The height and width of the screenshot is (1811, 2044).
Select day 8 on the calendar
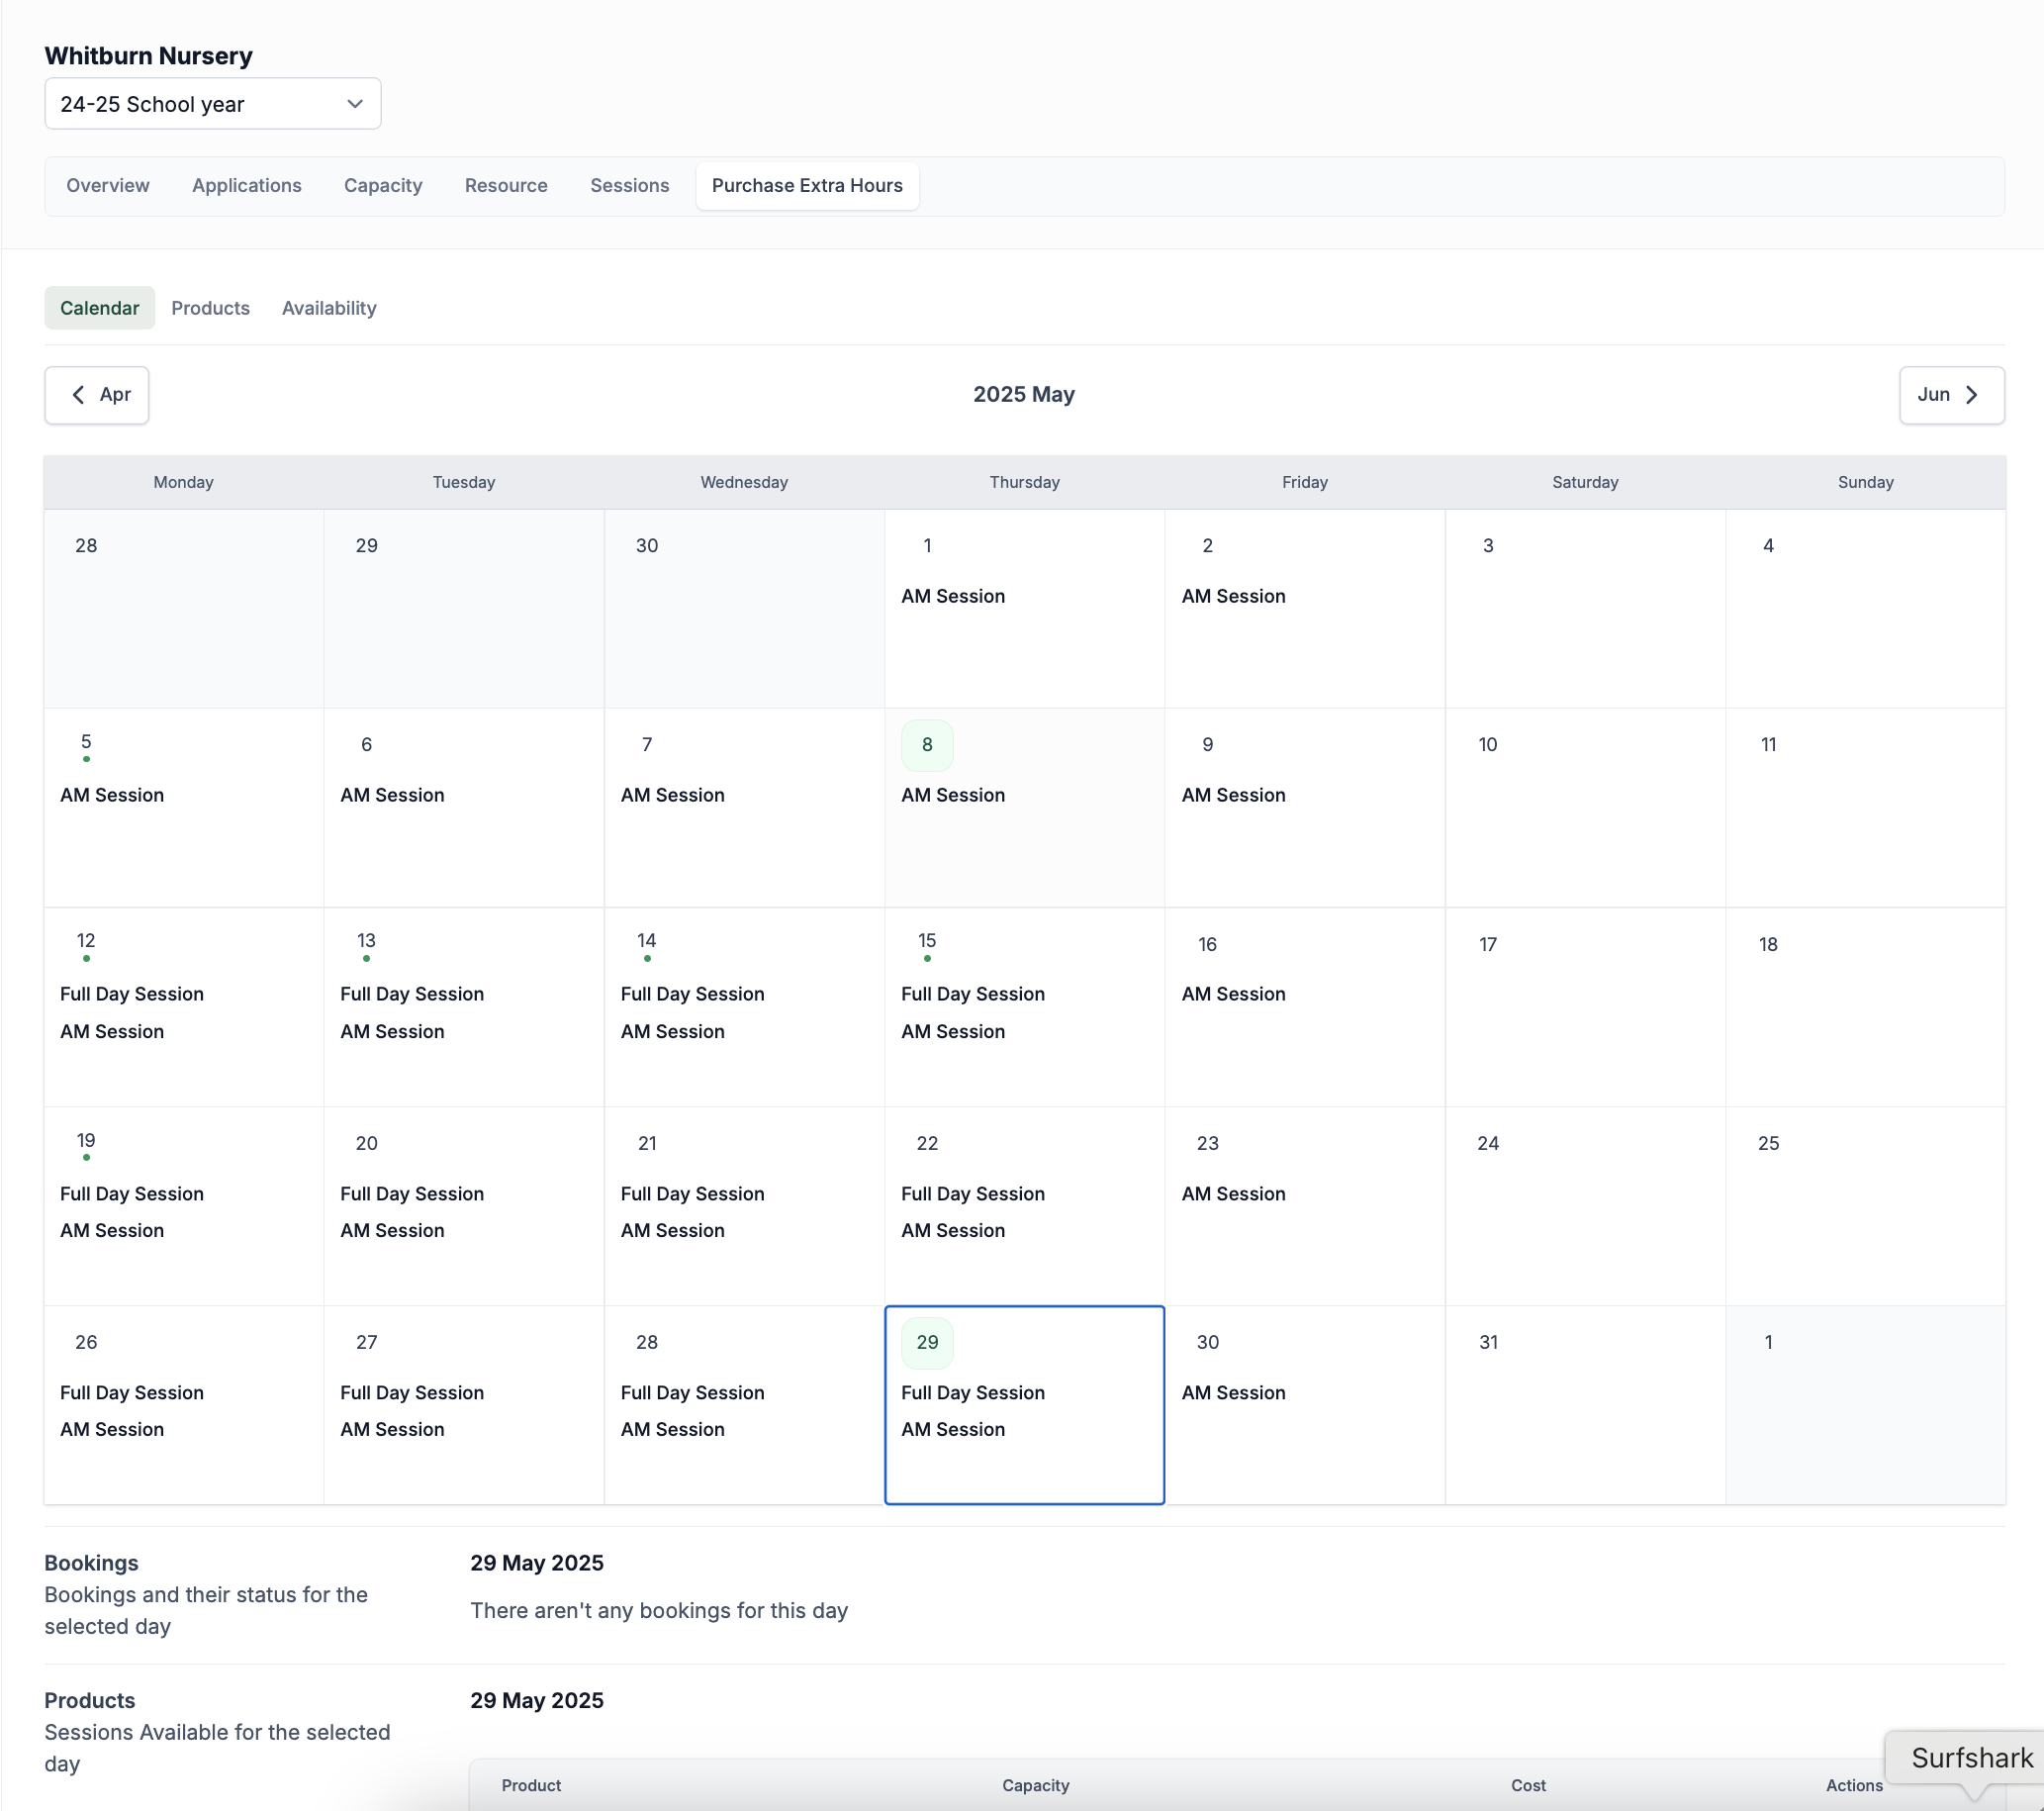click(x=927, y=745)
